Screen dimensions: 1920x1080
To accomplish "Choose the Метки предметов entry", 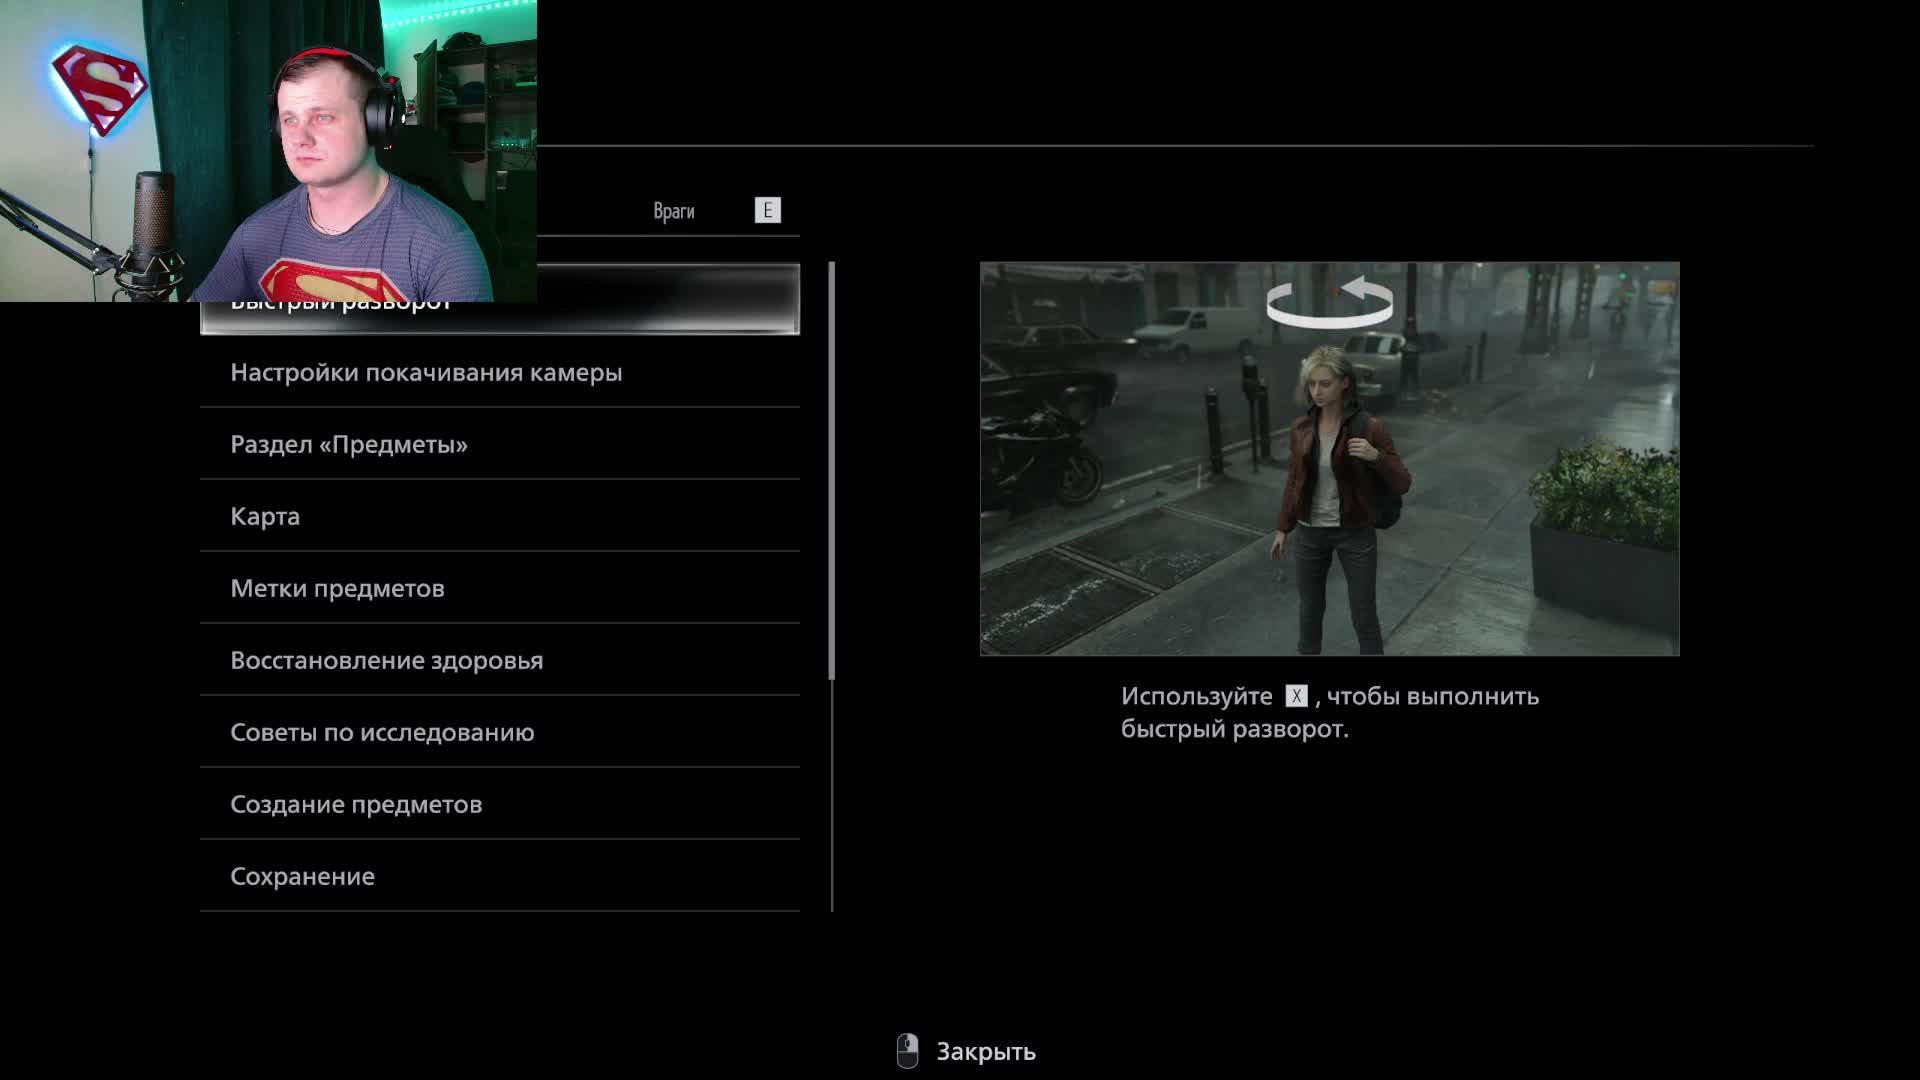I will tap(337, 588).
